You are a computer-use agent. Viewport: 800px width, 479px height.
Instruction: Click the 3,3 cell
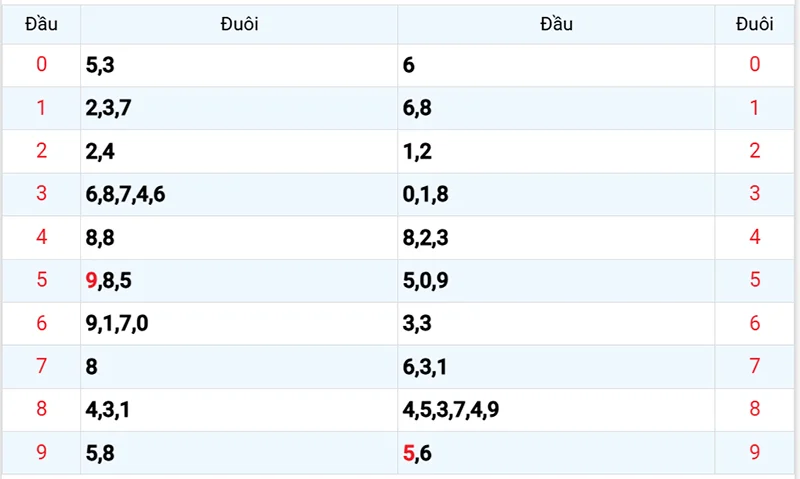pos(416,323)
